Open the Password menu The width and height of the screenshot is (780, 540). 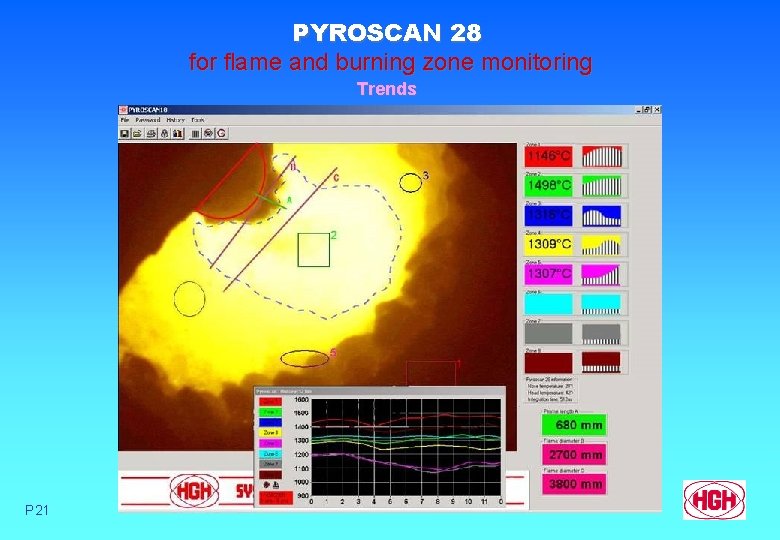(148, 120)
